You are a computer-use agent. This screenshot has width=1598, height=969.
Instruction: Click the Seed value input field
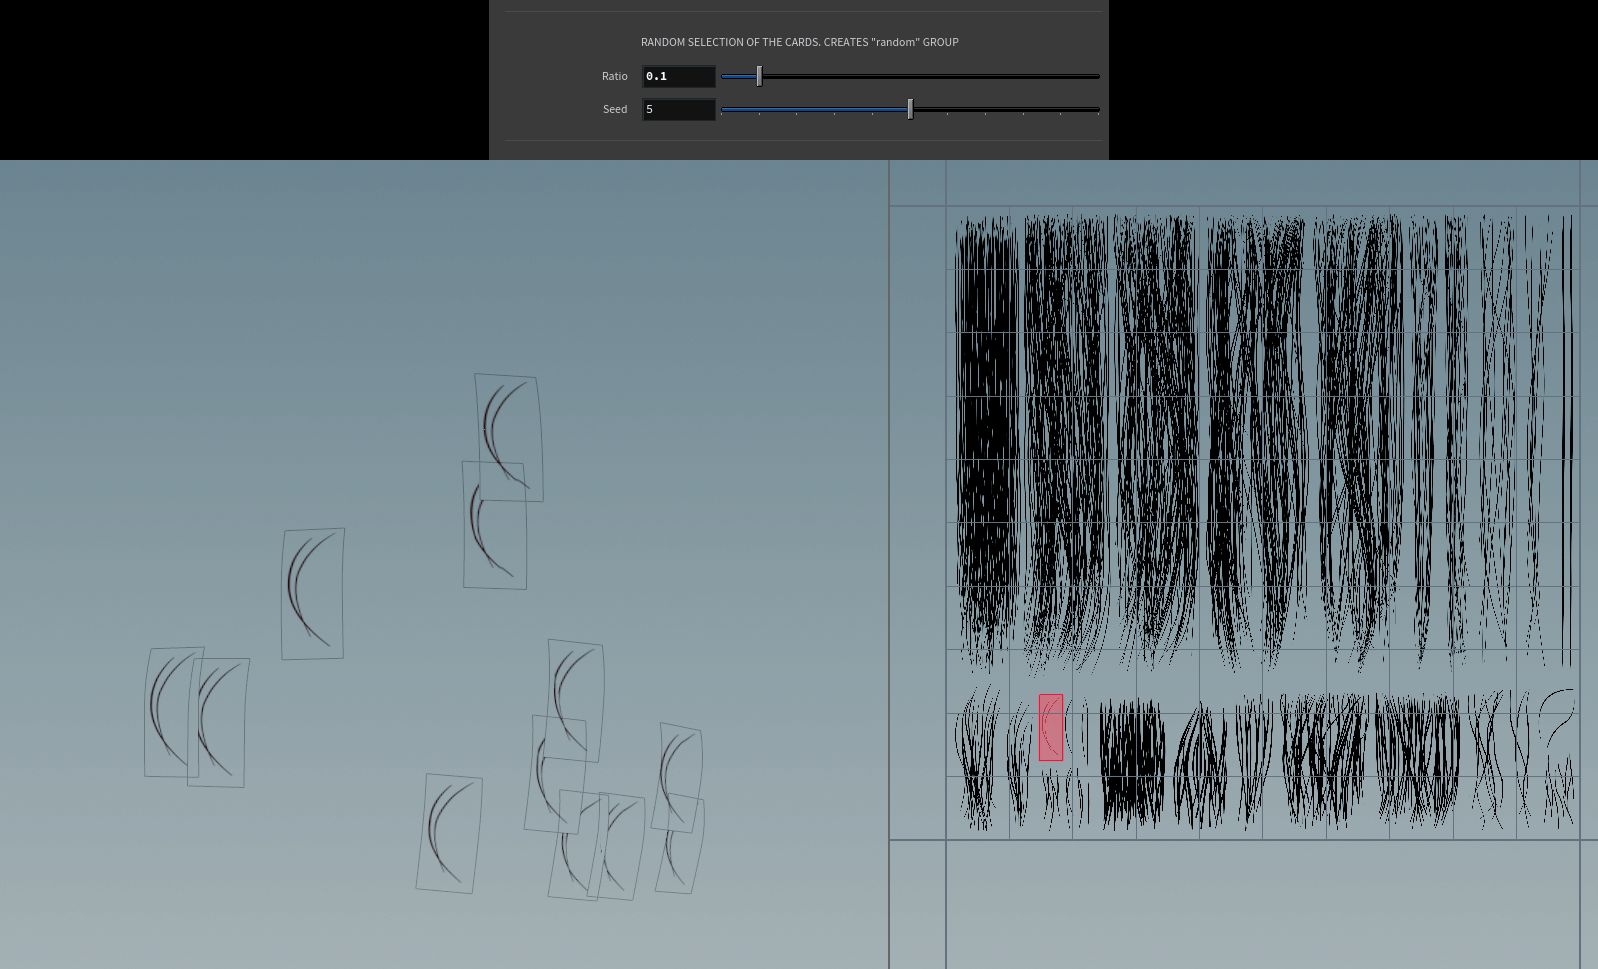pyautogui.click(x=678, y=109)
